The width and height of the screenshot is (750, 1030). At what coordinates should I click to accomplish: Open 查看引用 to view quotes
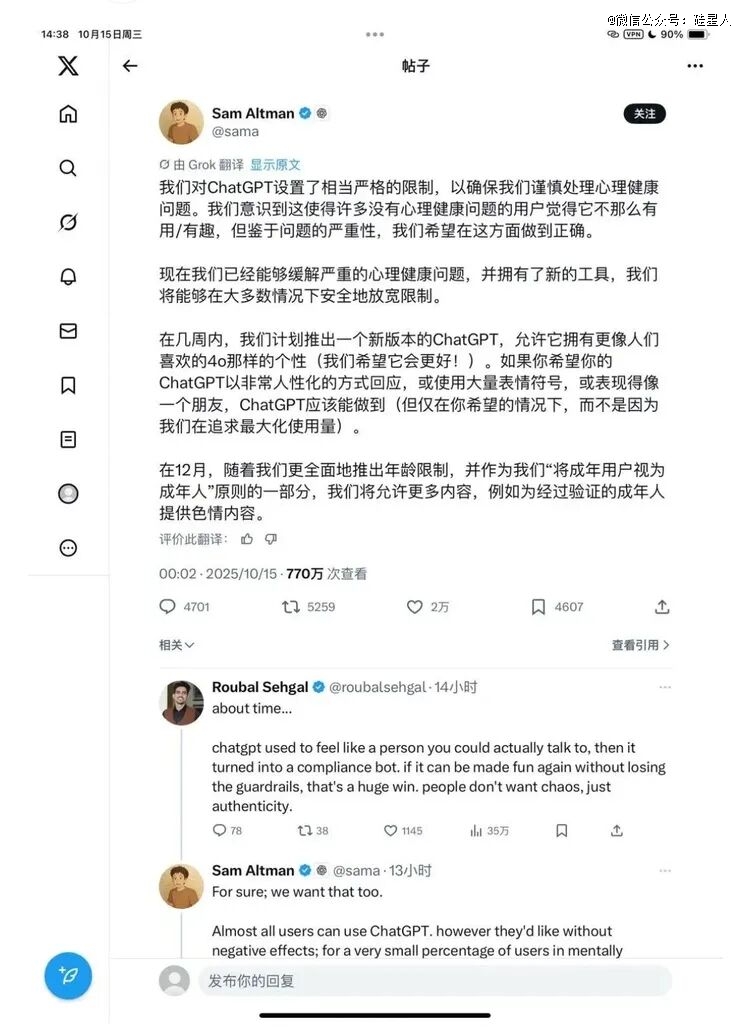[640, 645]
